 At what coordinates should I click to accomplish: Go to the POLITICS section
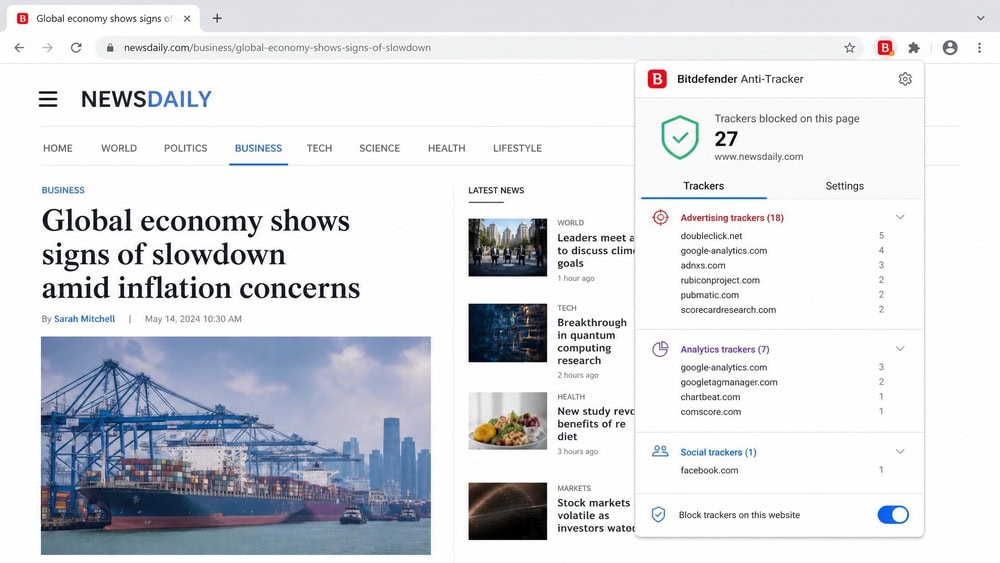[186, 148]
